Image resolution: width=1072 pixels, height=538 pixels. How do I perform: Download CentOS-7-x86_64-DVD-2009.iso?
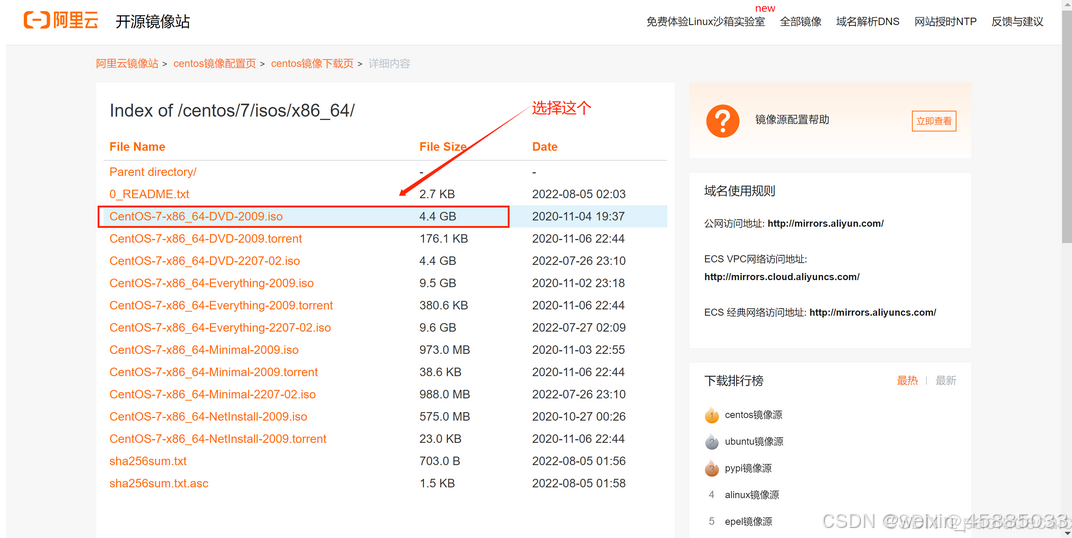[x=196, y=217]
